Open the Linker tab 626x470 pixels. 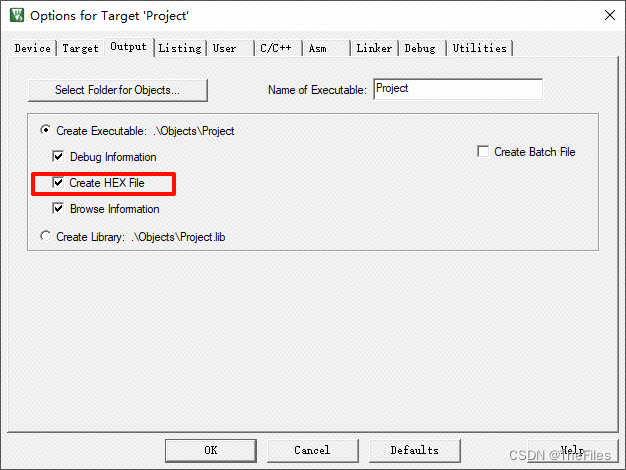(x=374, y=48)
